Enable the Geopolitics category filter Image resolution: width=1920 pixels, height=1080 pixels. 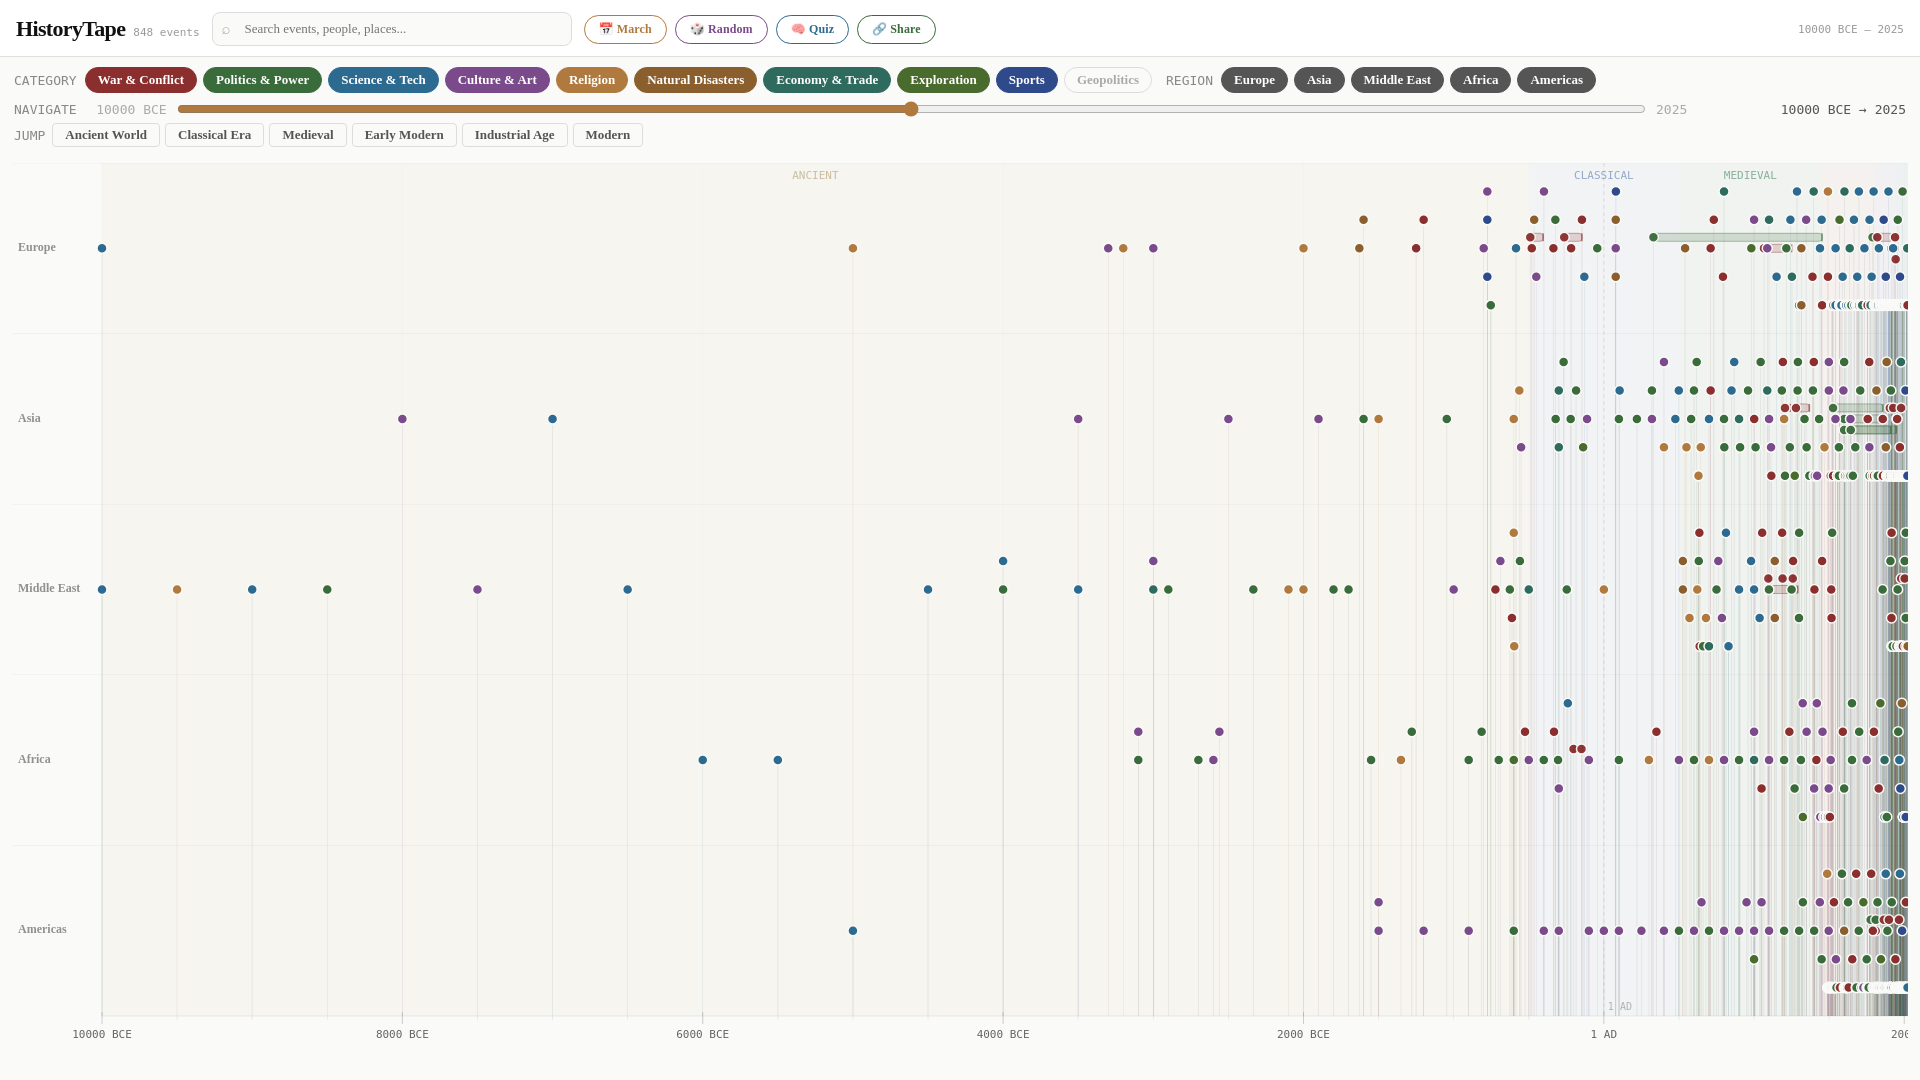(1108, 80)
